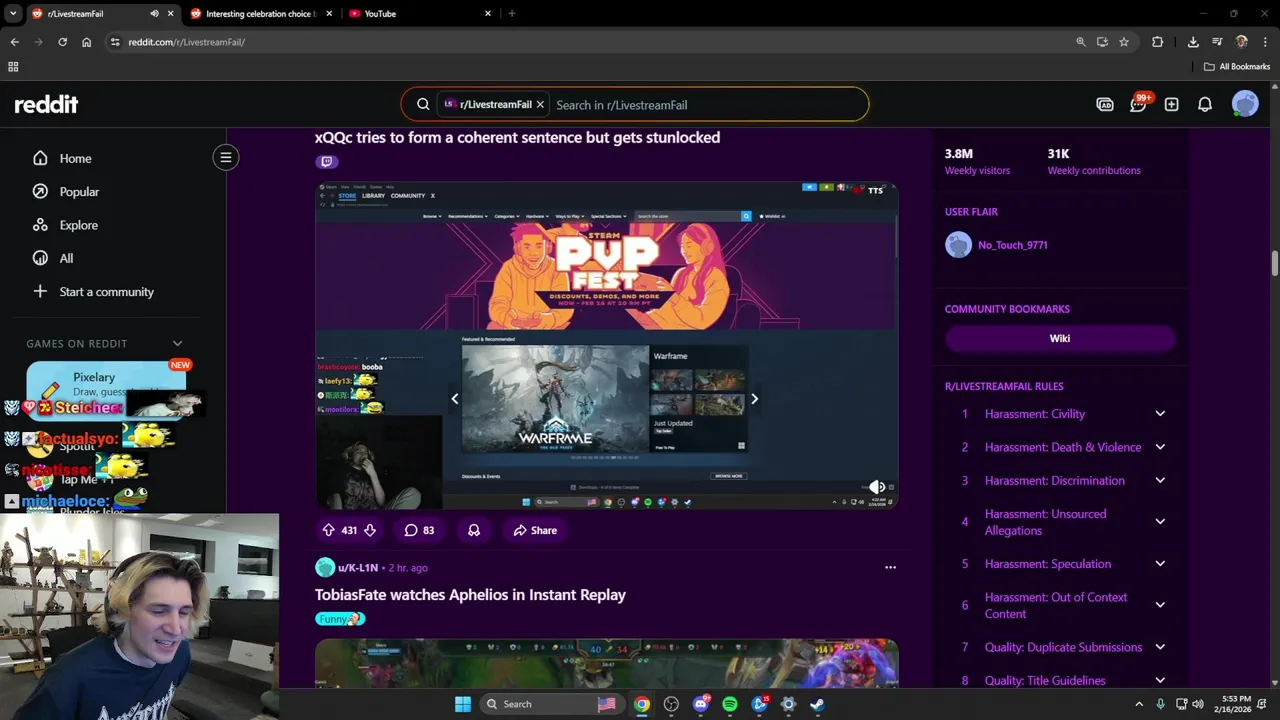The width and height of the screenshot is (1280, 720).
Task: Collapse the Reddit left navigation sidebar
Action: (x=226, y=157)
